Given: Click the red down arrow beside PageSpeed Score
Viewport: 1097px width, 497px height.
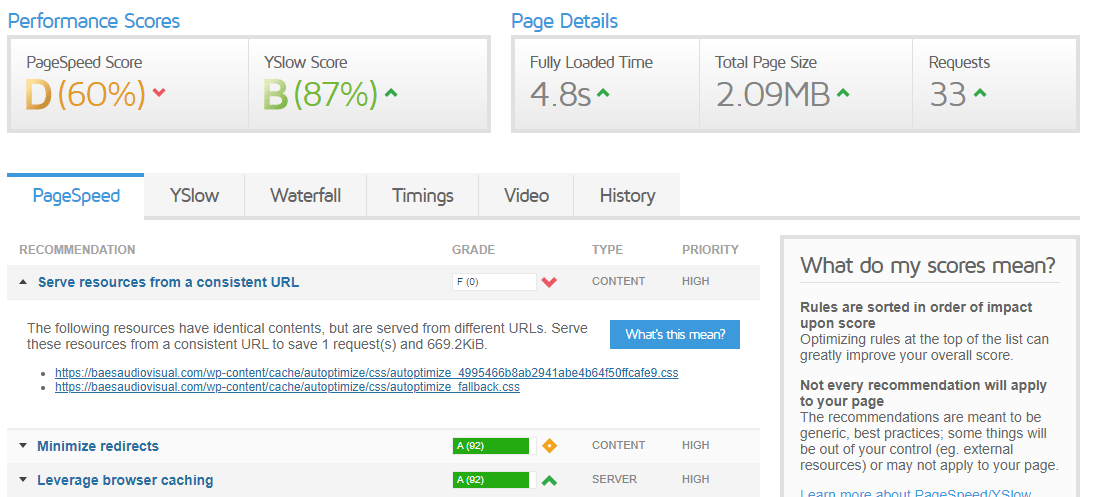Looking at the screenshot, I should [x=159, y=92].
